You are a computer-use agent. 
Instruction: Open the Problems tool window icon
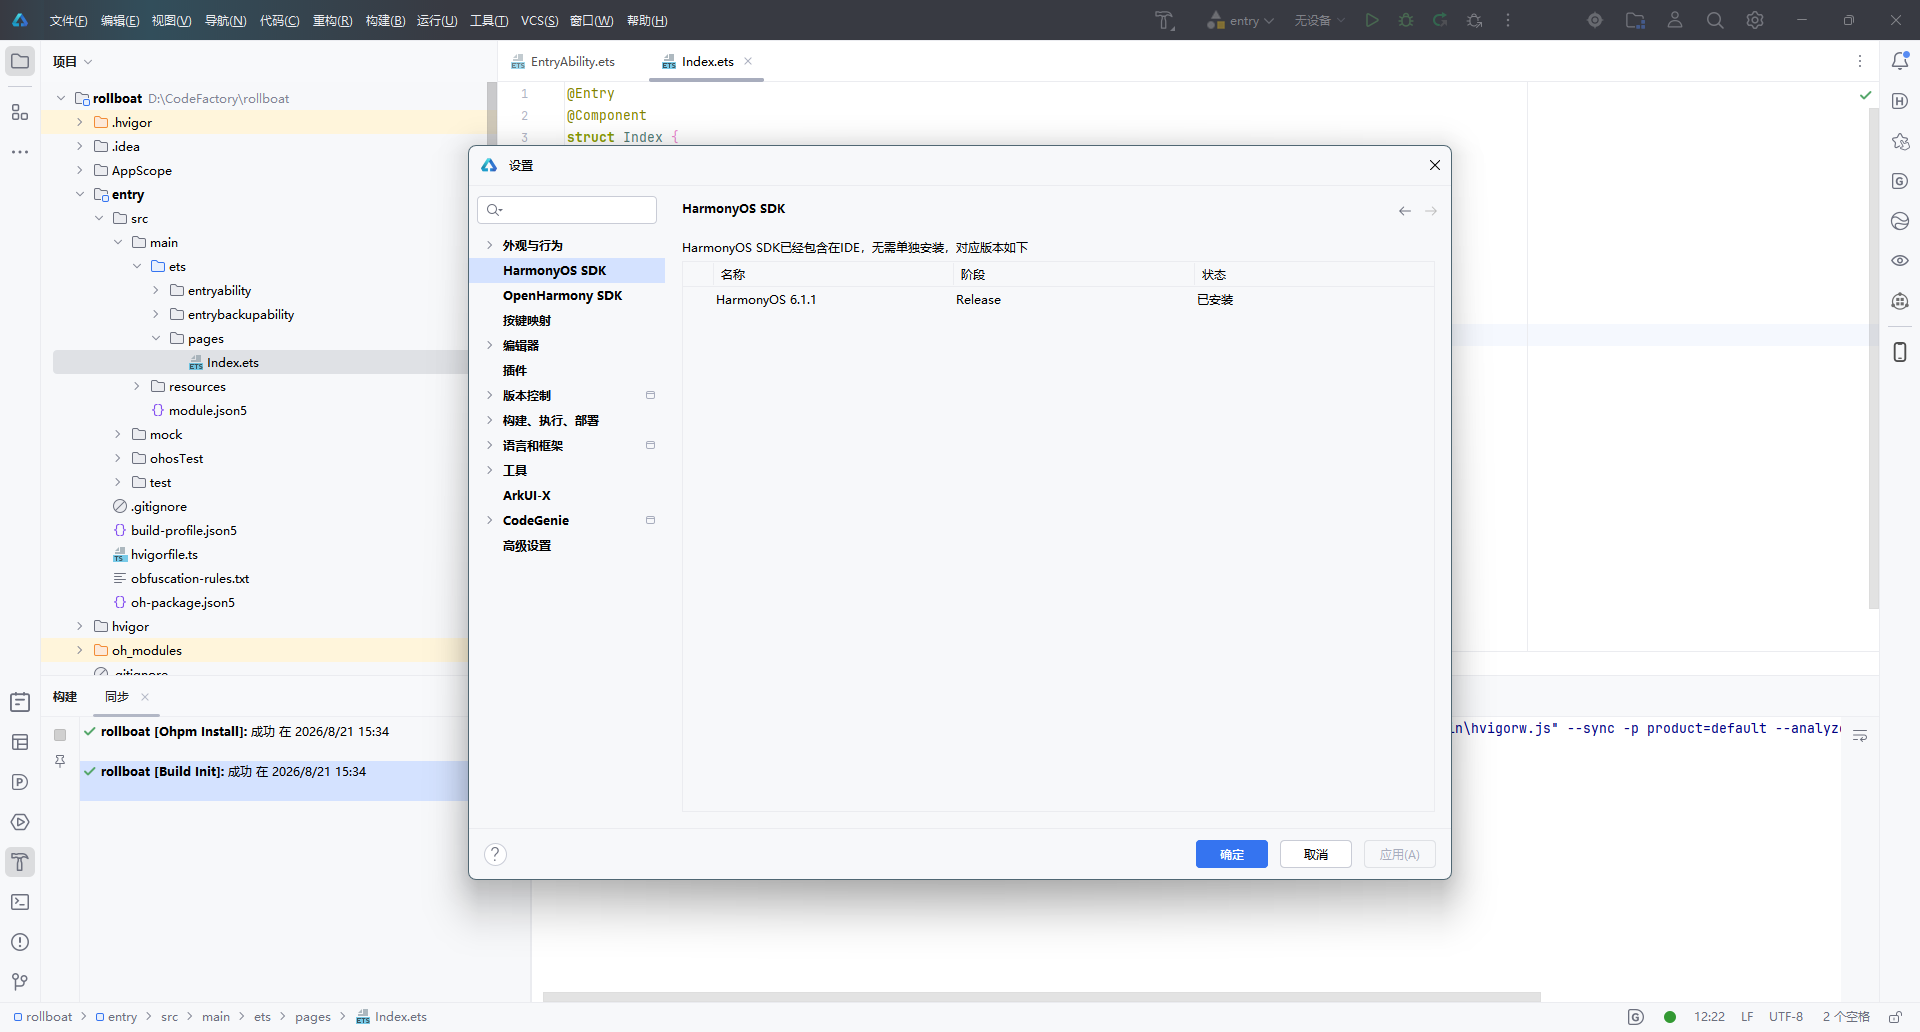click(20, 942)
